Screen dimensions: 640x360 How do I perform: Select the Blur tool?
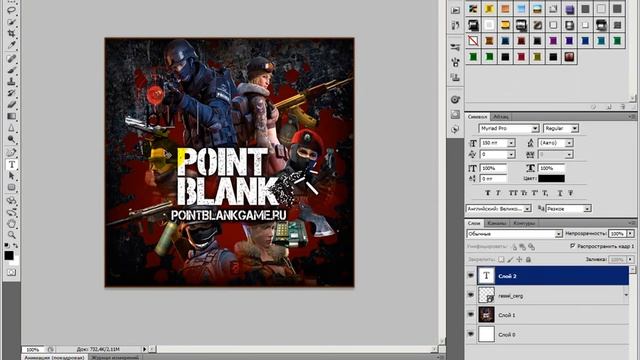pyautogui.click(x=11, y=128)
